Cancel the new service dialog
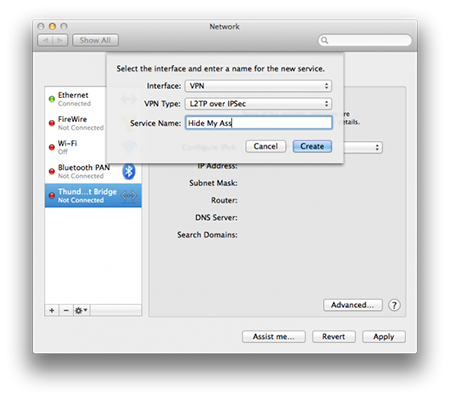 click(265, 146)
